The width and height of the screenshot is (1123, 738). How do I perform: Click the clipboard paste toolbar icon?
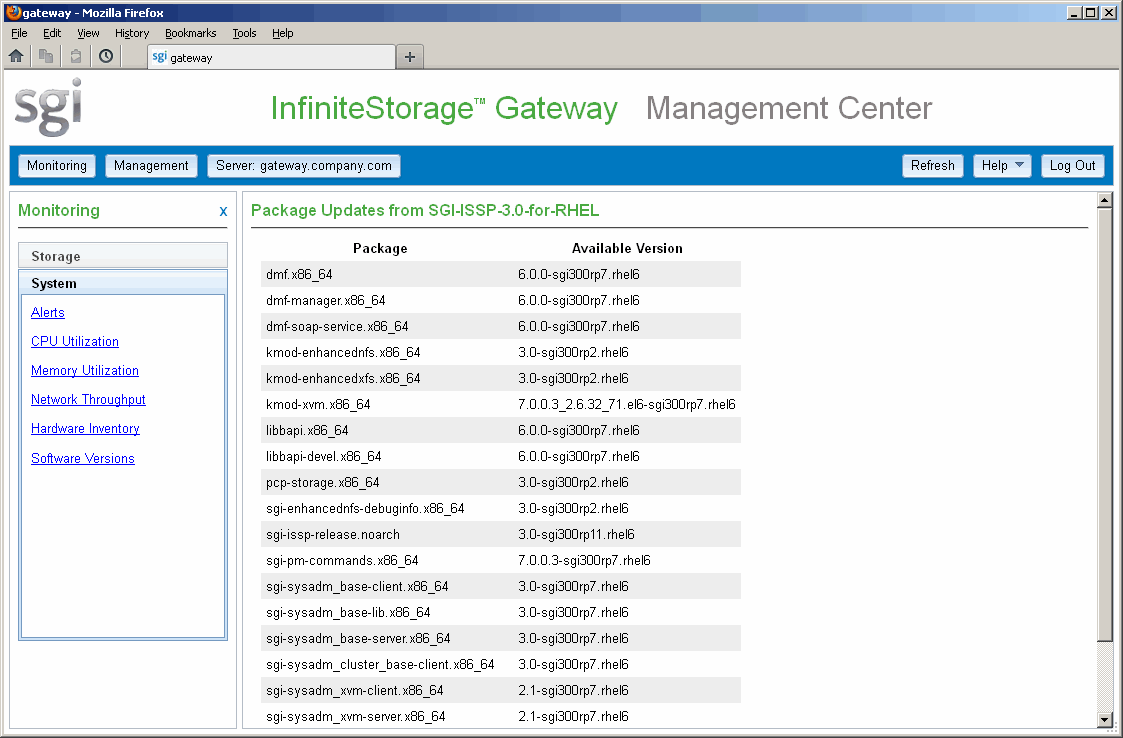coord(76,56)
